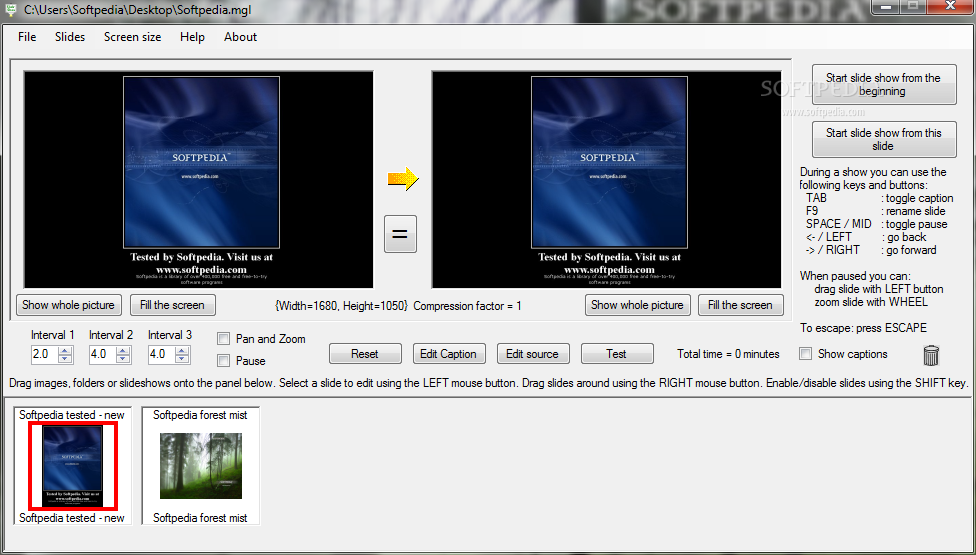The image size is (976, 555).
Task: Click Show whole picture under left preview
Action: click(68, 305)
